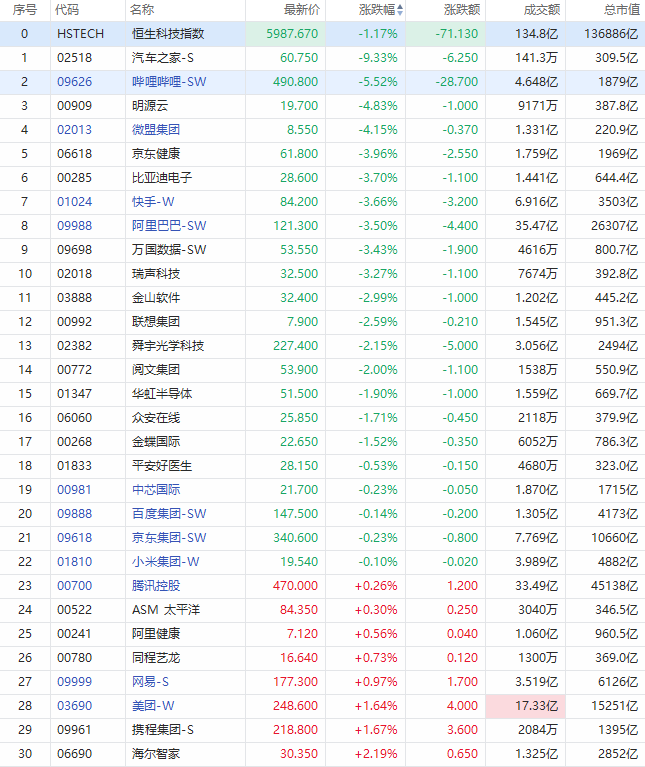The height and width of the screenshot is (767, 645).
Task: Open stock code 02013 link
Action: coord(74,130)
